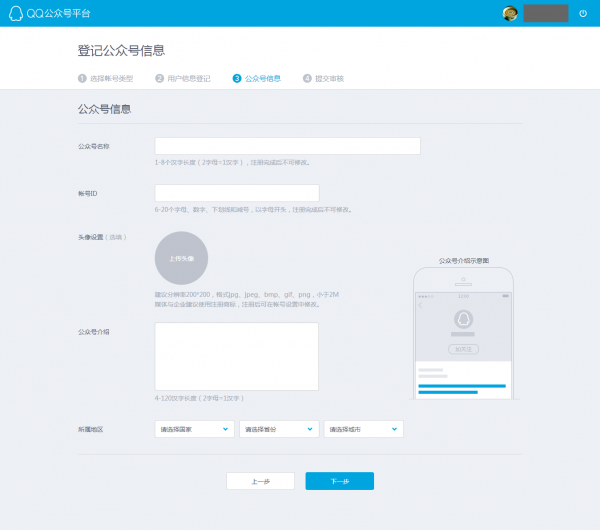Click the 加关注 button in phone preview
Image resolution: width=600 pixels, height=530 pixels.
(463, 349)
